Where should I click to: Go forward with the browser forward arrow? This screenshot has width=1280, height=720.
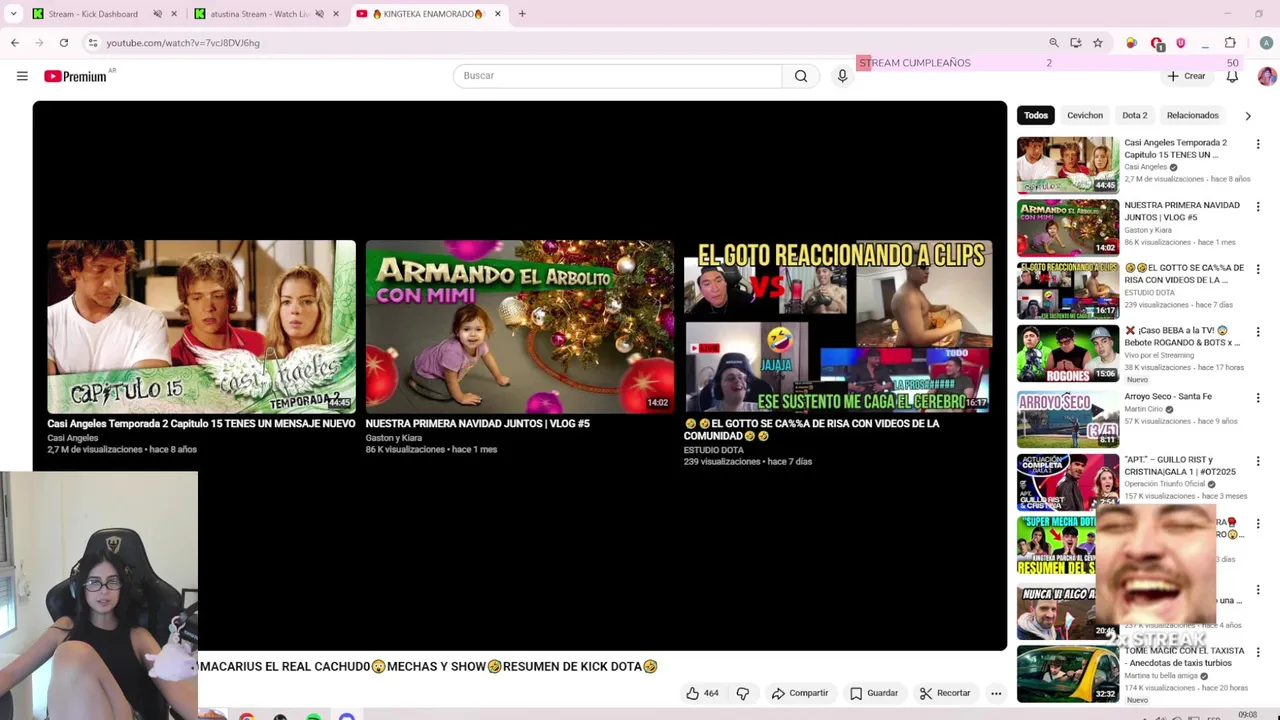(39, 43)
